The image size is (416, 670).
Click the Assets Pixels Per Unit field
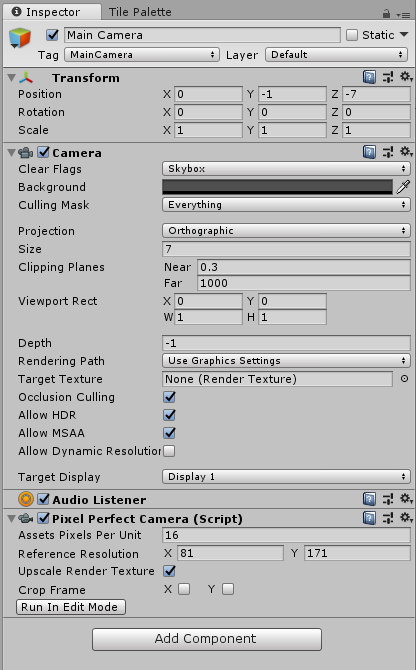286,535
